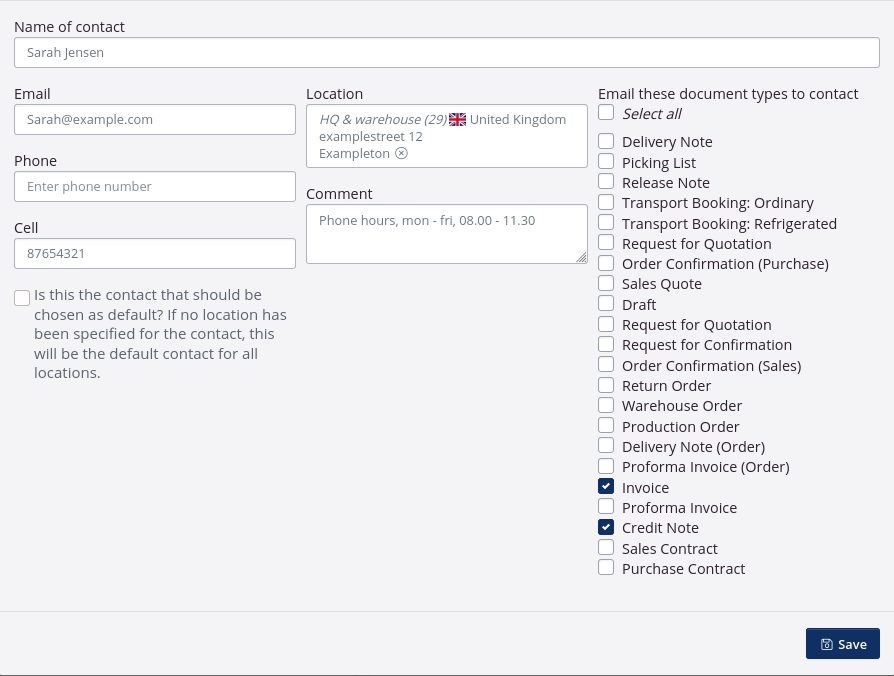894x676 pixels.
Task: Click the Name of contact field
Action: pyautogui.click(x=446, y=53)
